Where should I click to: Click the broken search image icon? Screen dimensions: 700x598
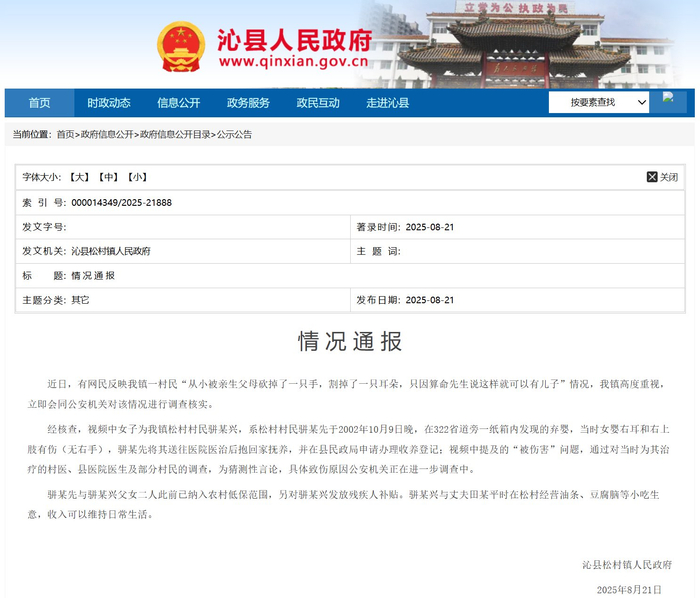tap(668, 97)
